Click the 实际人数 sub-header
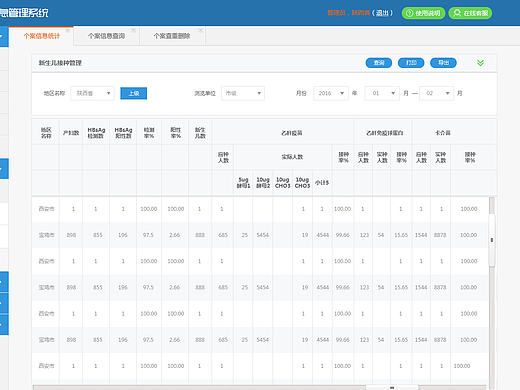The image size is (520, 390). point(292,157)
